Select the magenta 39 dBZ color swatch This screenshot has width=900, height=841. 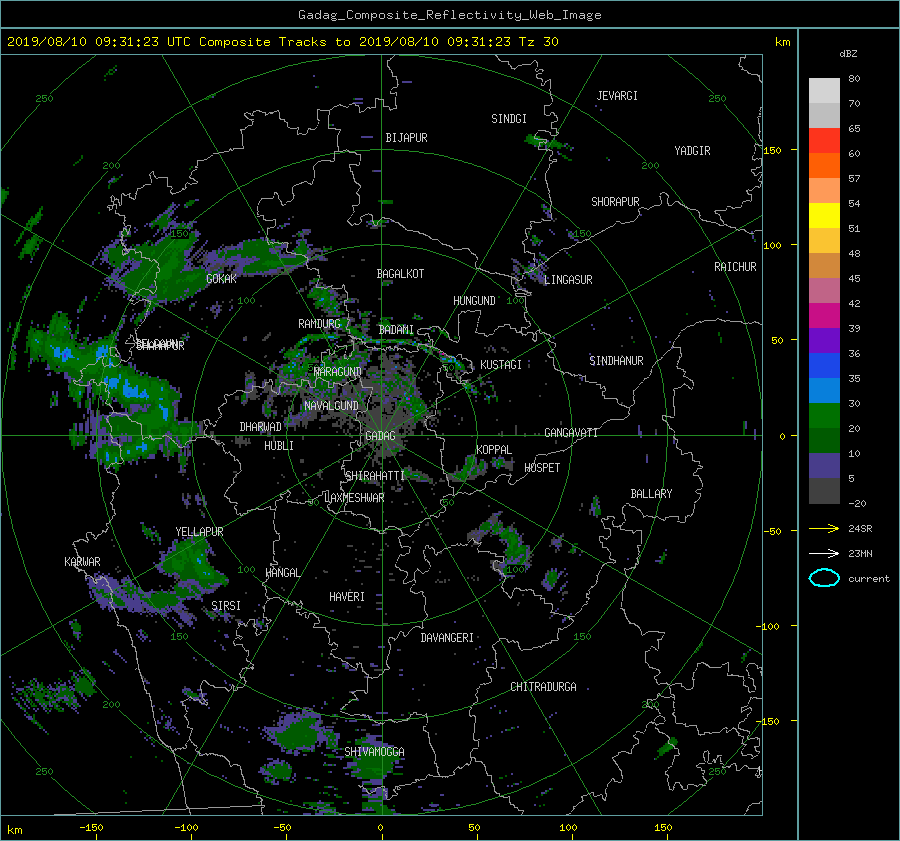point(824,315)
